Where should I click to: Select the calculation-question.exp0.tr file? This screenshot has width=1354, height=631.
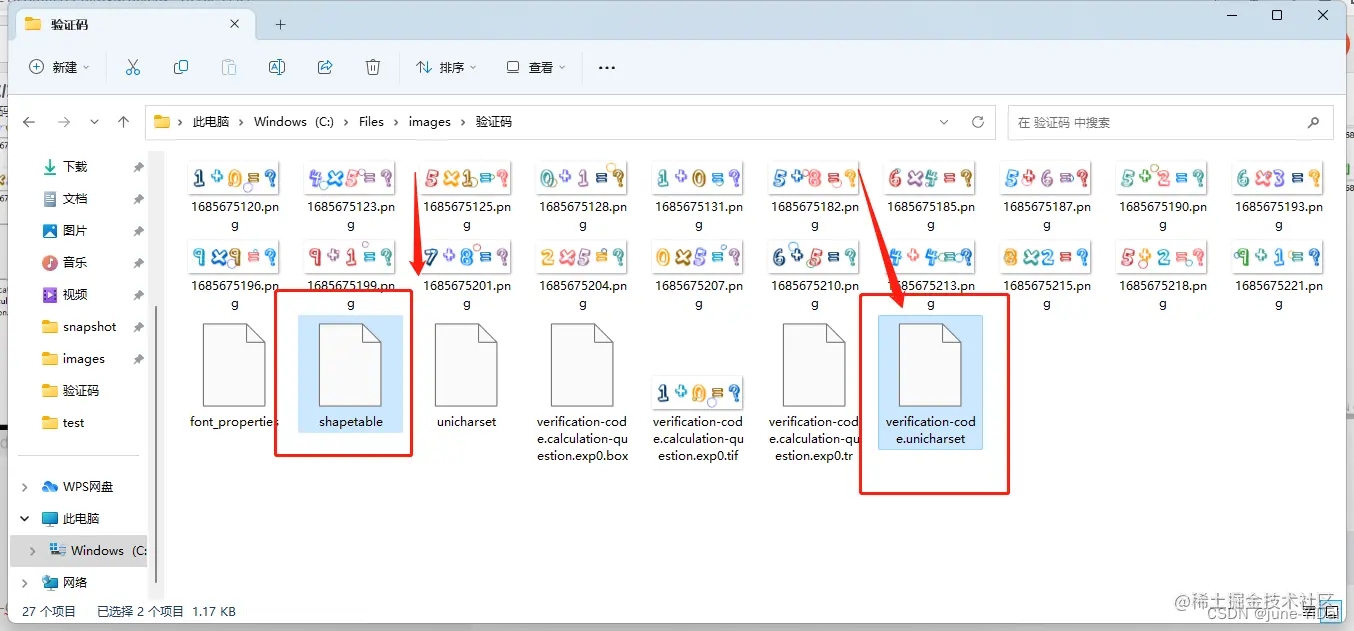(x=814, y=392)
